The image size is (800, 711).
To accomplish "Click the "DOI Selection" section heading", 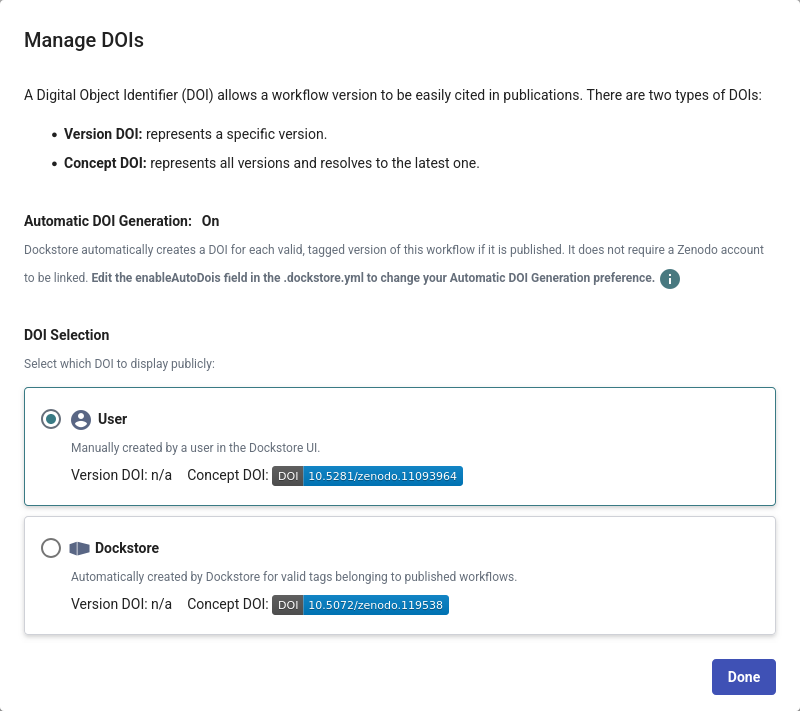I will point(67,335).
